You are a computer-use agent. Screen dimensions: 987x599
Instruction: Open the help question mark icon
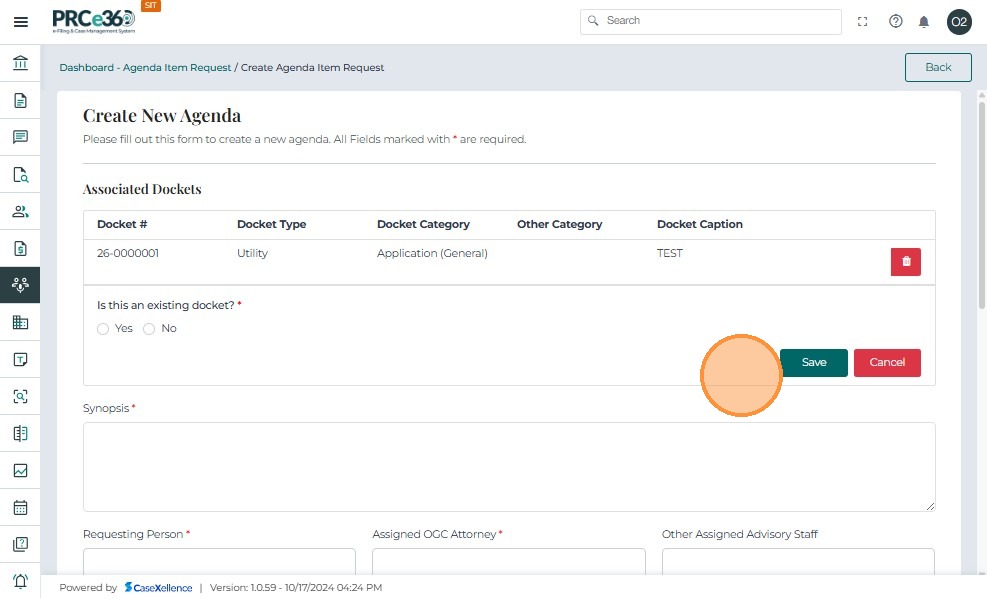coord(896,22)
